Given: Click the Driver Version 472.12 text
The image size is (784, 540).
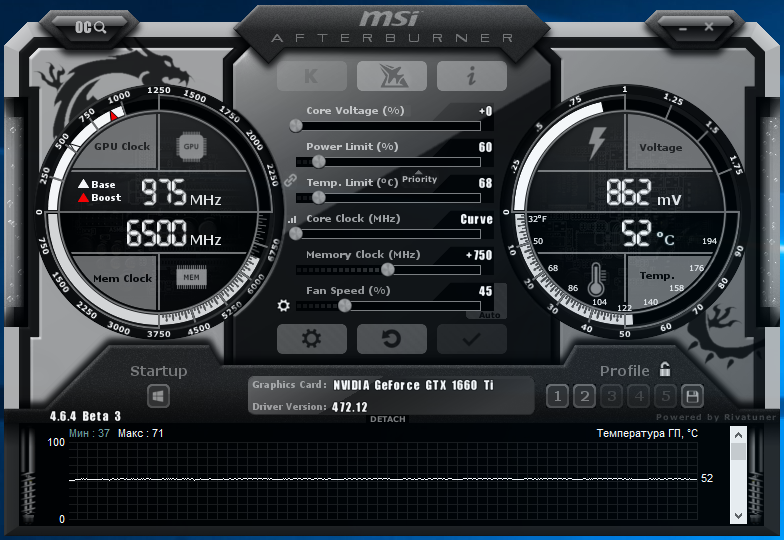Looking at the screenshot, I should (x=350, y=407).
